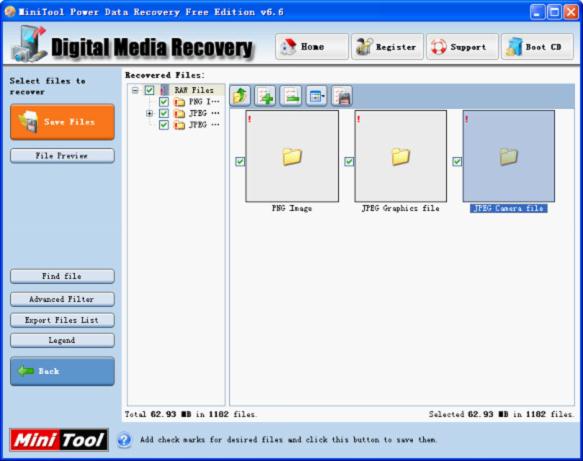Click the add-file green plus toolbar icon
Image resolution: width=583 pixels, height=461 pixels.
(265, 96)
